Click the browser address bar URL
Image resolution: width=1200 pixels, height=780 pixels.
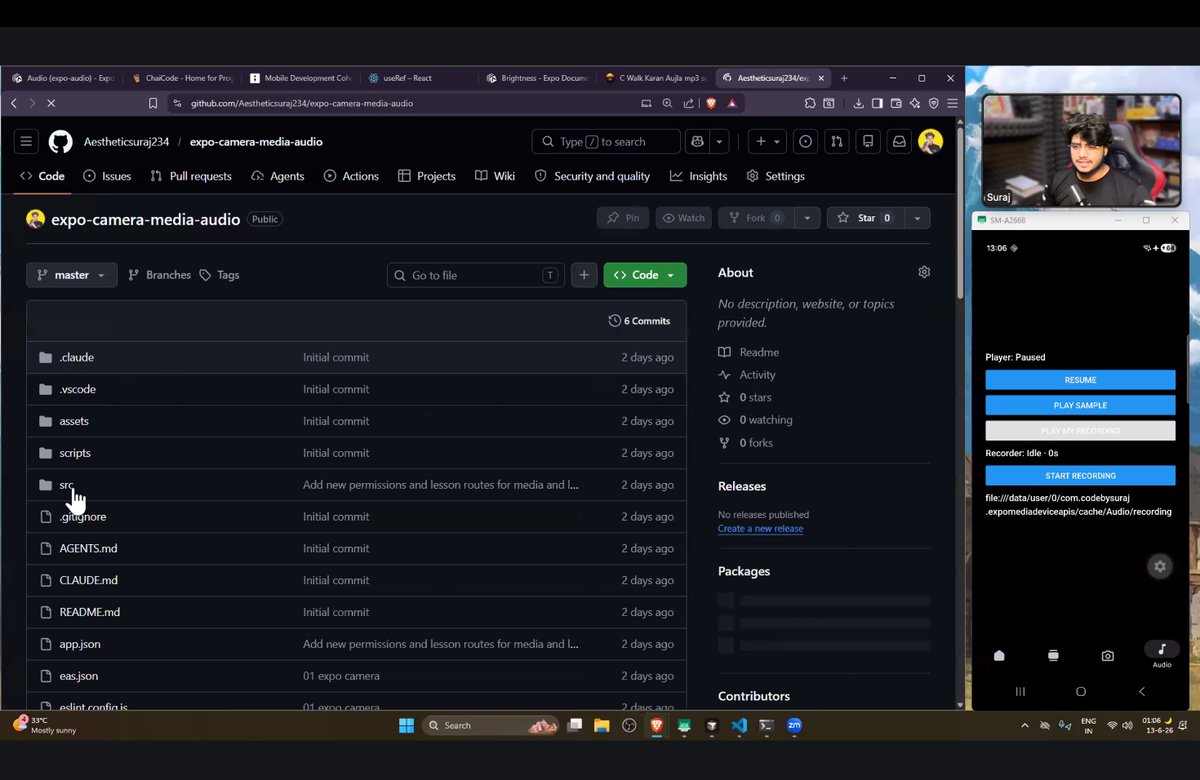302,103
